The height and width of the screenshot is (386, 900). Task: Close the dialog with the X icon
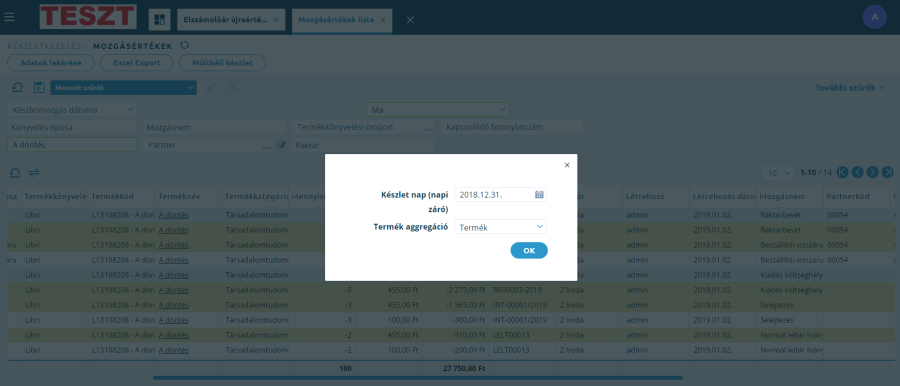567,165
